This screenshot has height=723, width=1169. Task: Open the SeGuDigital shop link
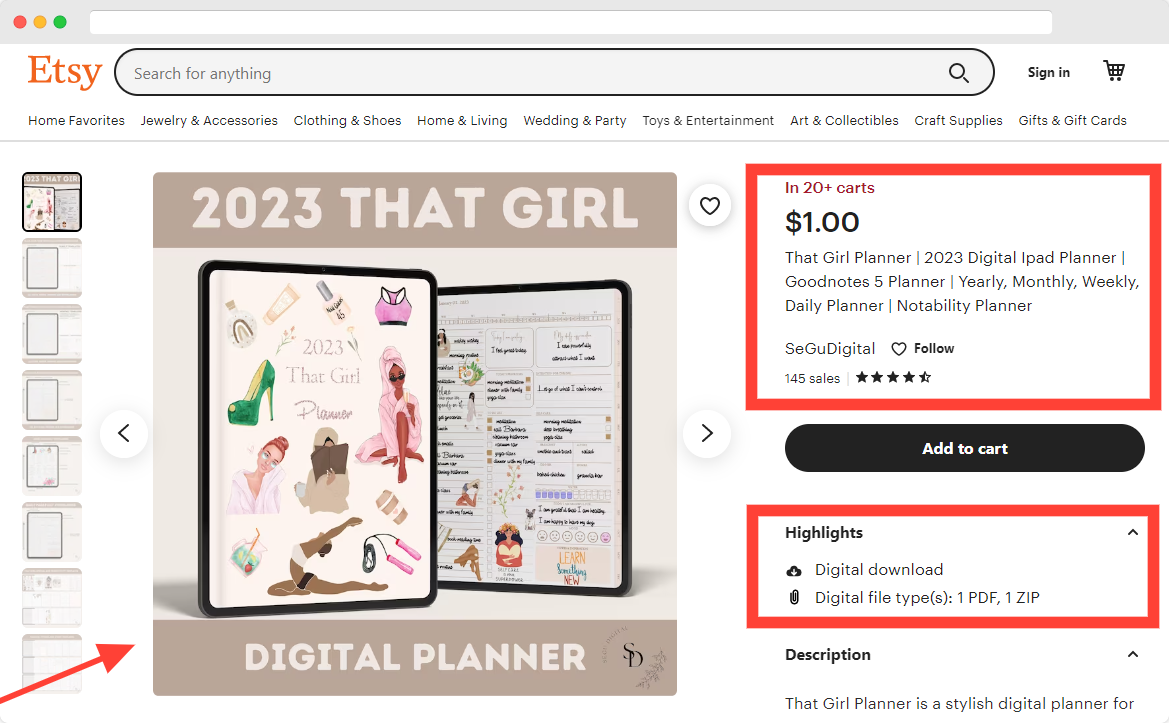(830, 349)
